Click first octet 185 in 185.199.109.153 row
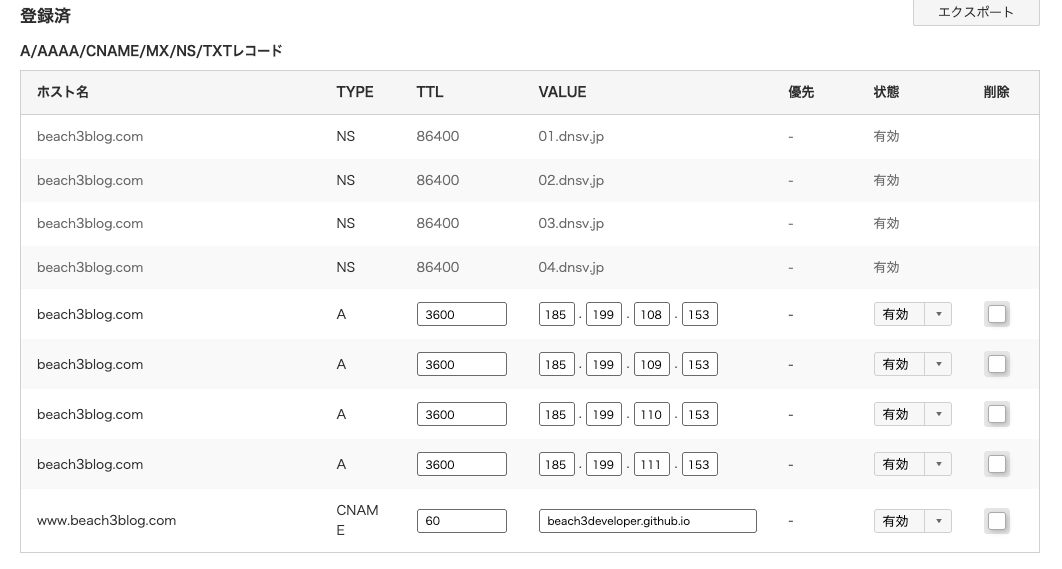The image size is (1062, 569). pos(555,364)
